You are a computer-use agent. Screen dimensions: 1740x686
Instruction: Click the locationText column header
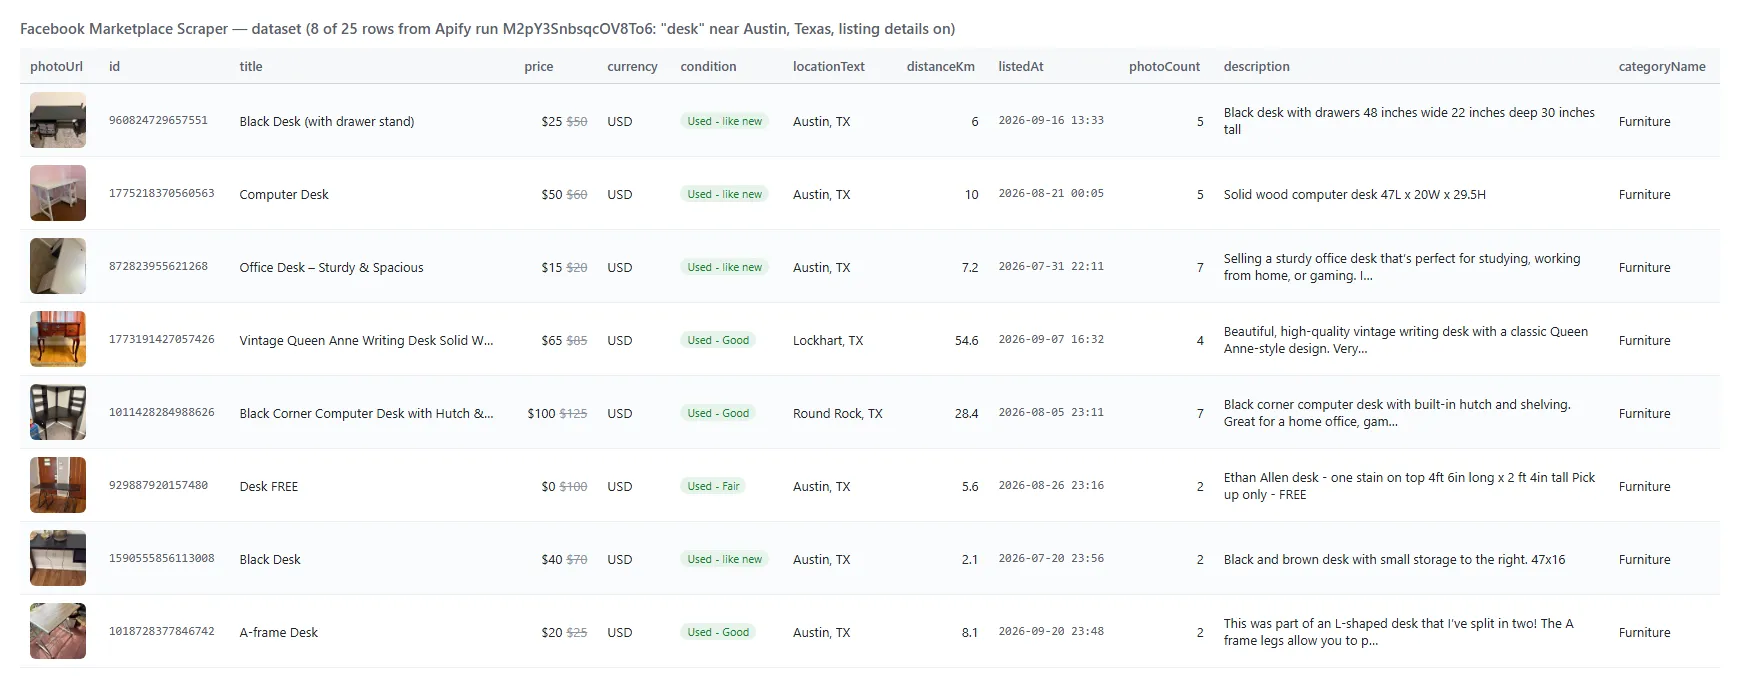coord(829,66)
